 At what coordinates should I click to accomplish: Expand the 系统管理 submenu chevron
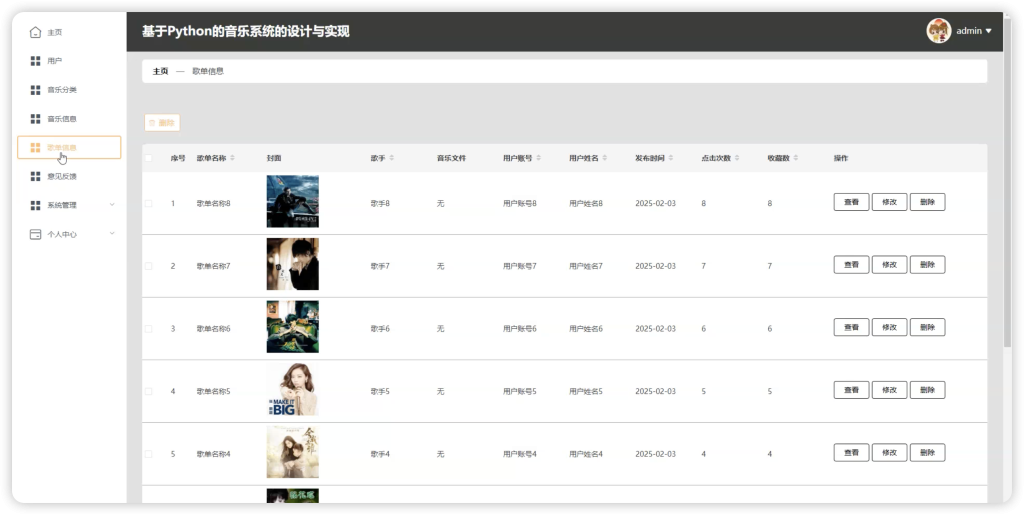(x=112, y=205)
